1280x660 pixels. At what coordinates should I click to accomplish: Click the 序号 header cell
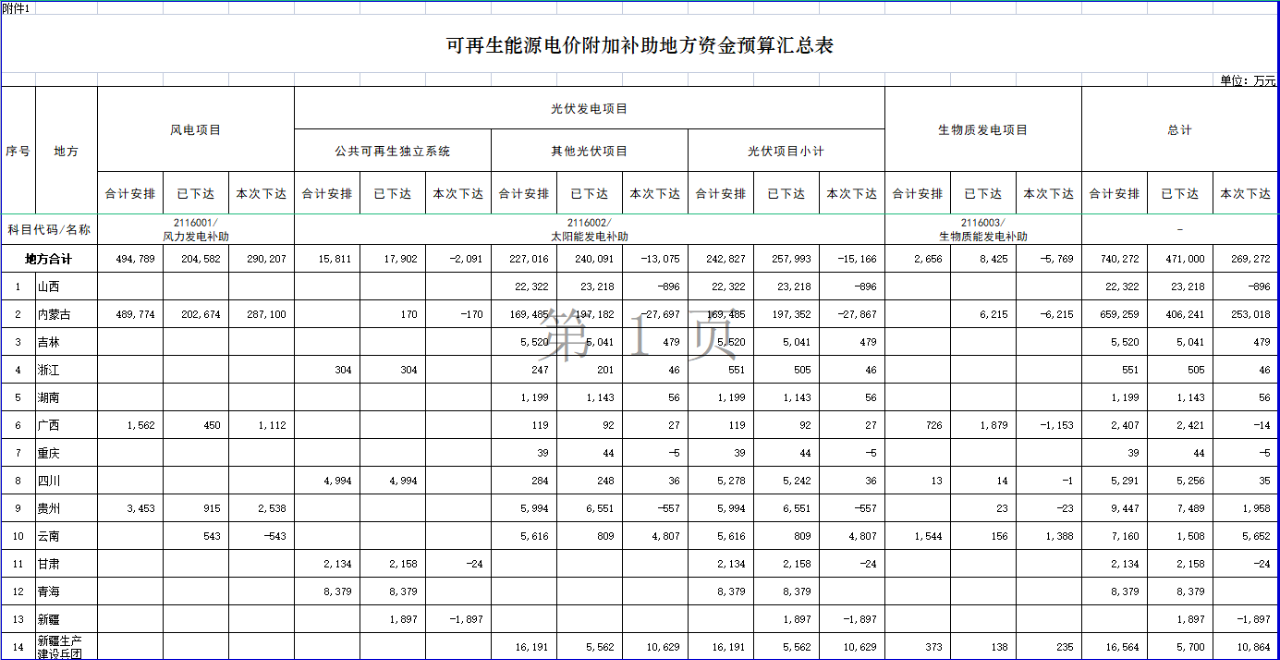pyautogui.click(x=18, y=152)
